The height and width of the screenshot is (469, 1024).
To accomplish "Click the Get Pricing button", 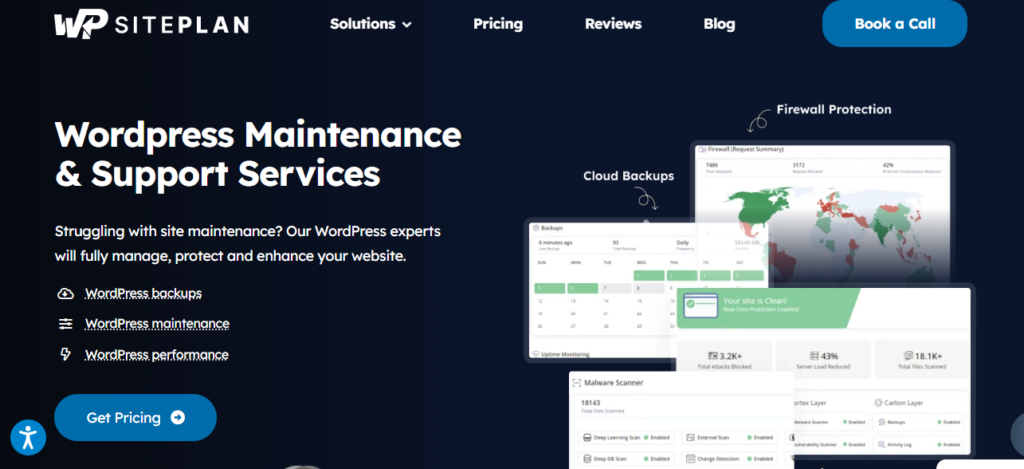I will point(135,417).
